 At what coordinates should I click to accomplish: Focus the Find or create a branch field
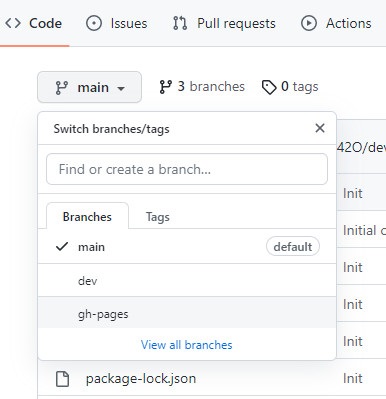[187, 169]
